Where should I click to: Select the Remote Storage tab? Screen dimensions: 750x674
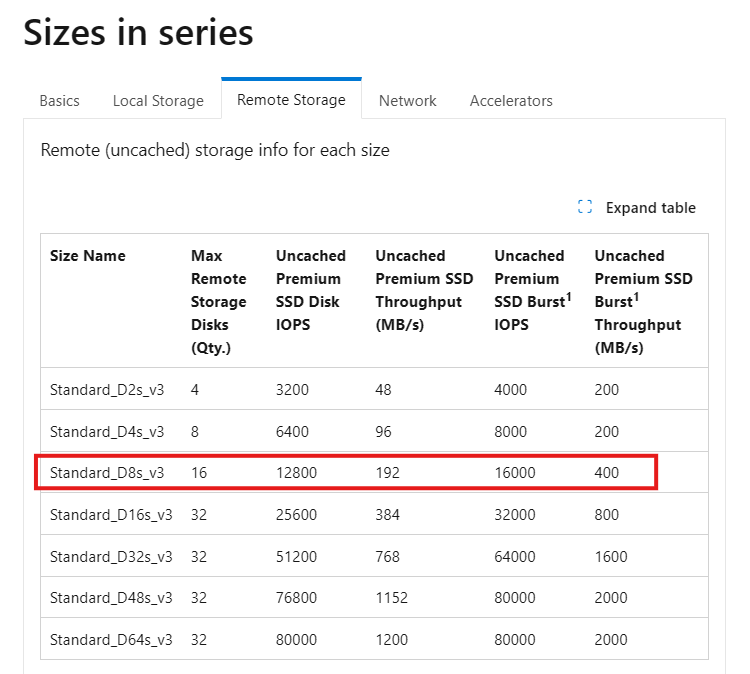pos(291,100)
